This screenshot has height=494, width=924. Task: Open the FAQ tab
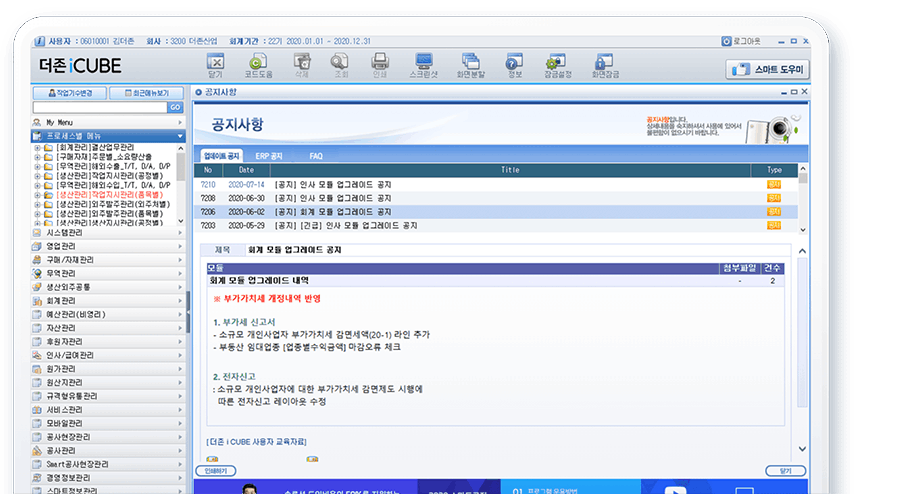tap(316, 156)
